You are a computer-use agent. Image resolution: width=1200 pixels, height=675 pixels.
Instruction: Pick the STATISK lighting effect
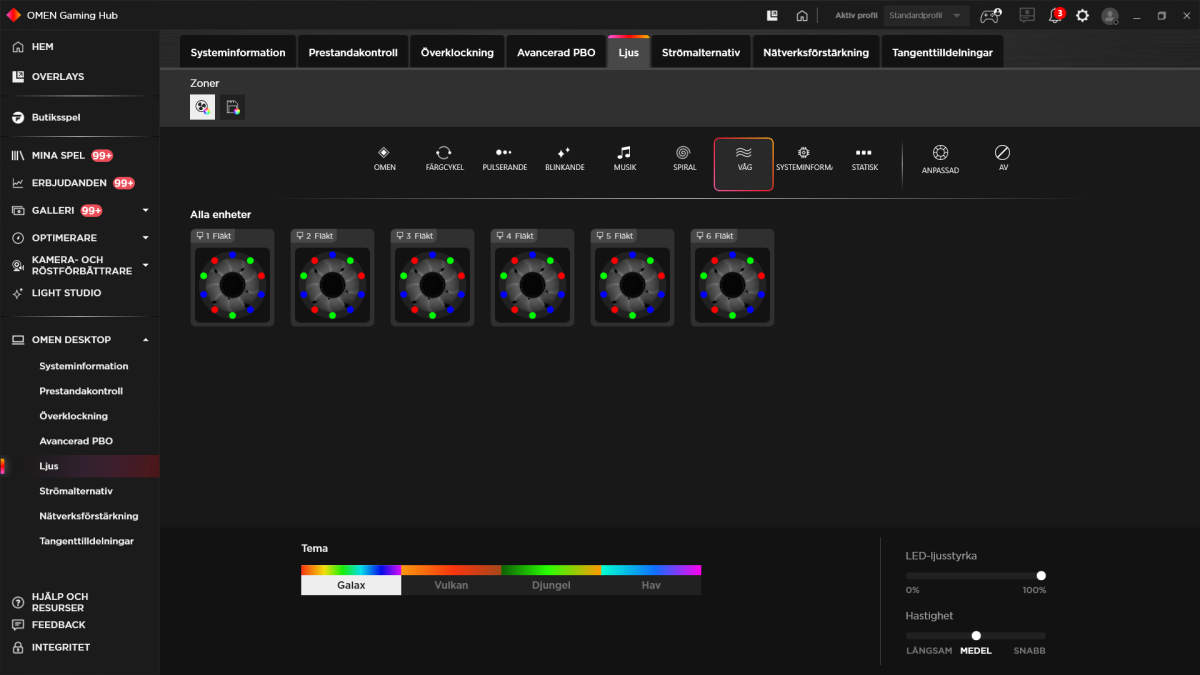pos(864,158)
